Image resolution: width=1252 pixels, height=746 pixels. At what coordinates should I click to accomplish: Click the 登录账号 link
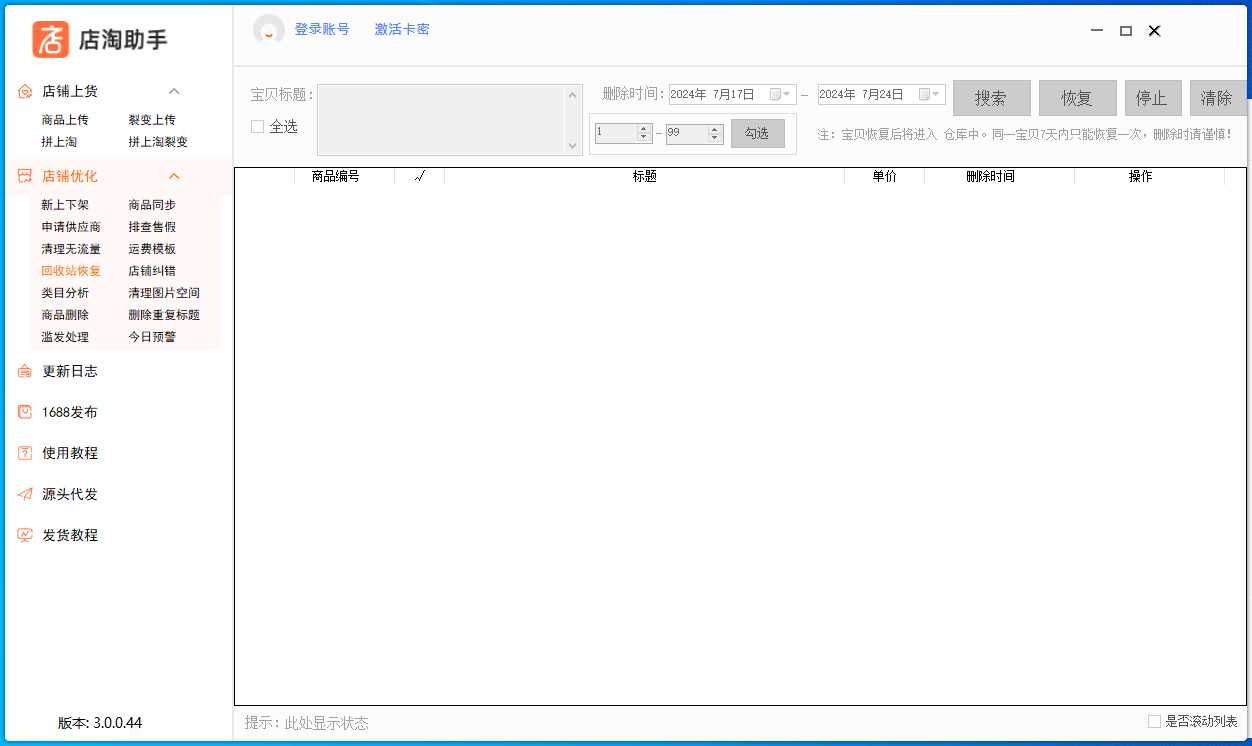pyautogui.click(x=322, y=29)
